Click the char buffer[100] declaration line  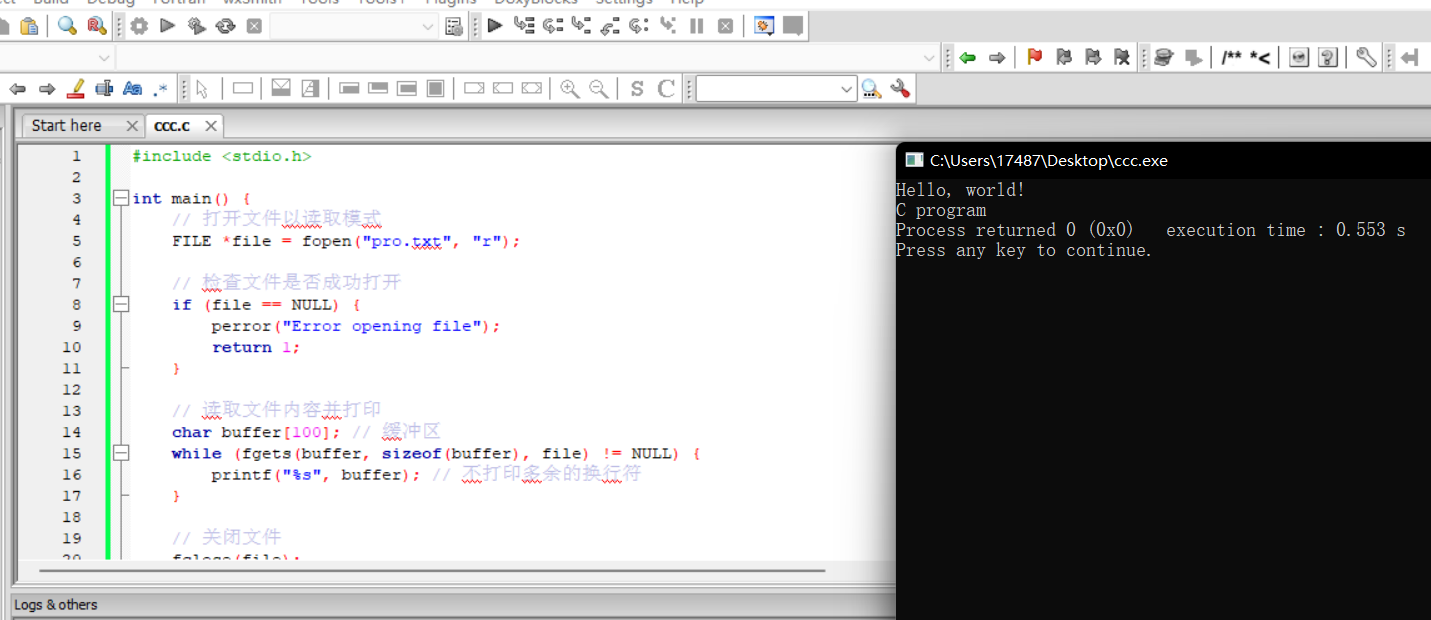[x=256, y=432]
